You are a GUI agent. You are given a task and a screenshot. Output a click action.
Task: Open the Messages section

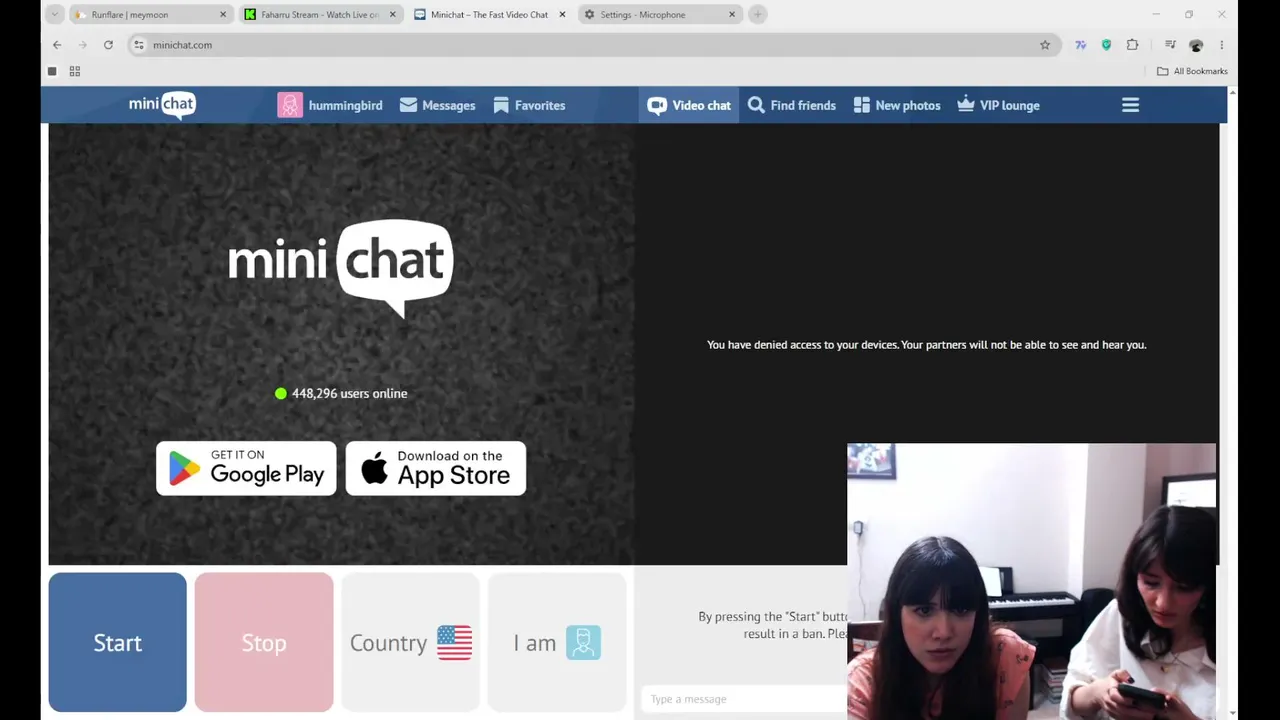[x=437, y=105]
